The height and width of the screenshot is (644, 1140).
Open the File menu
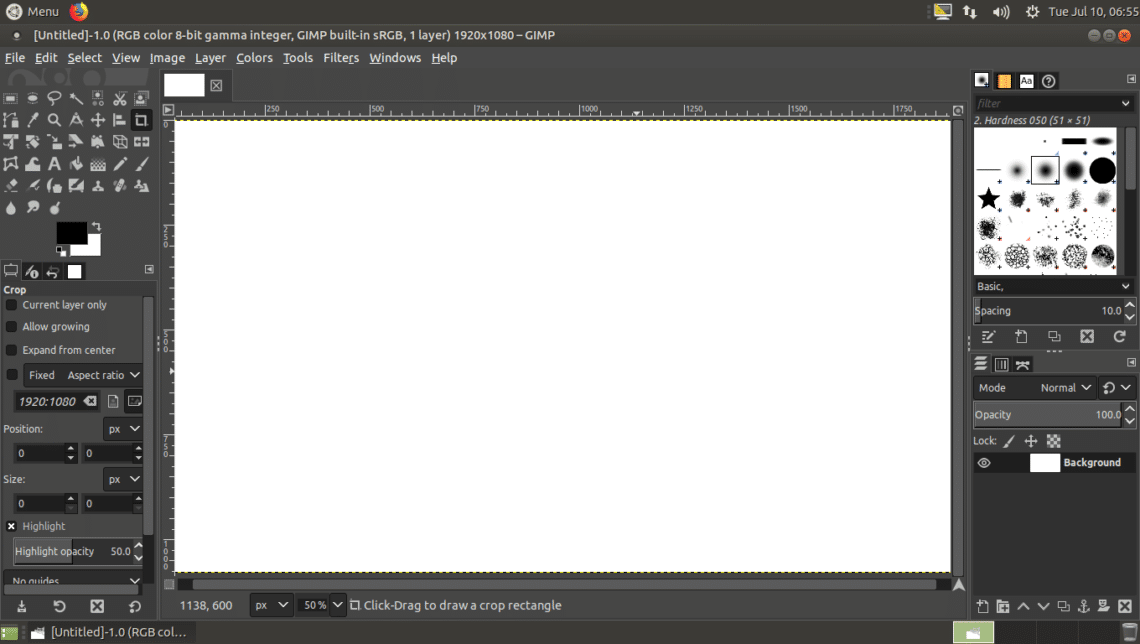[15, 58]
